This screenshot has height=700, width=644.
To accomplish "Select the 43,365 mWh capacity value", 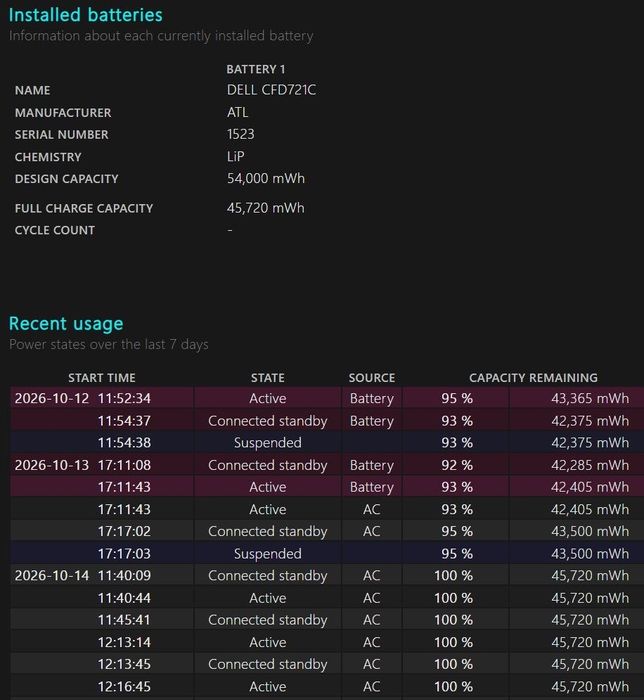I will coord(590,398).
